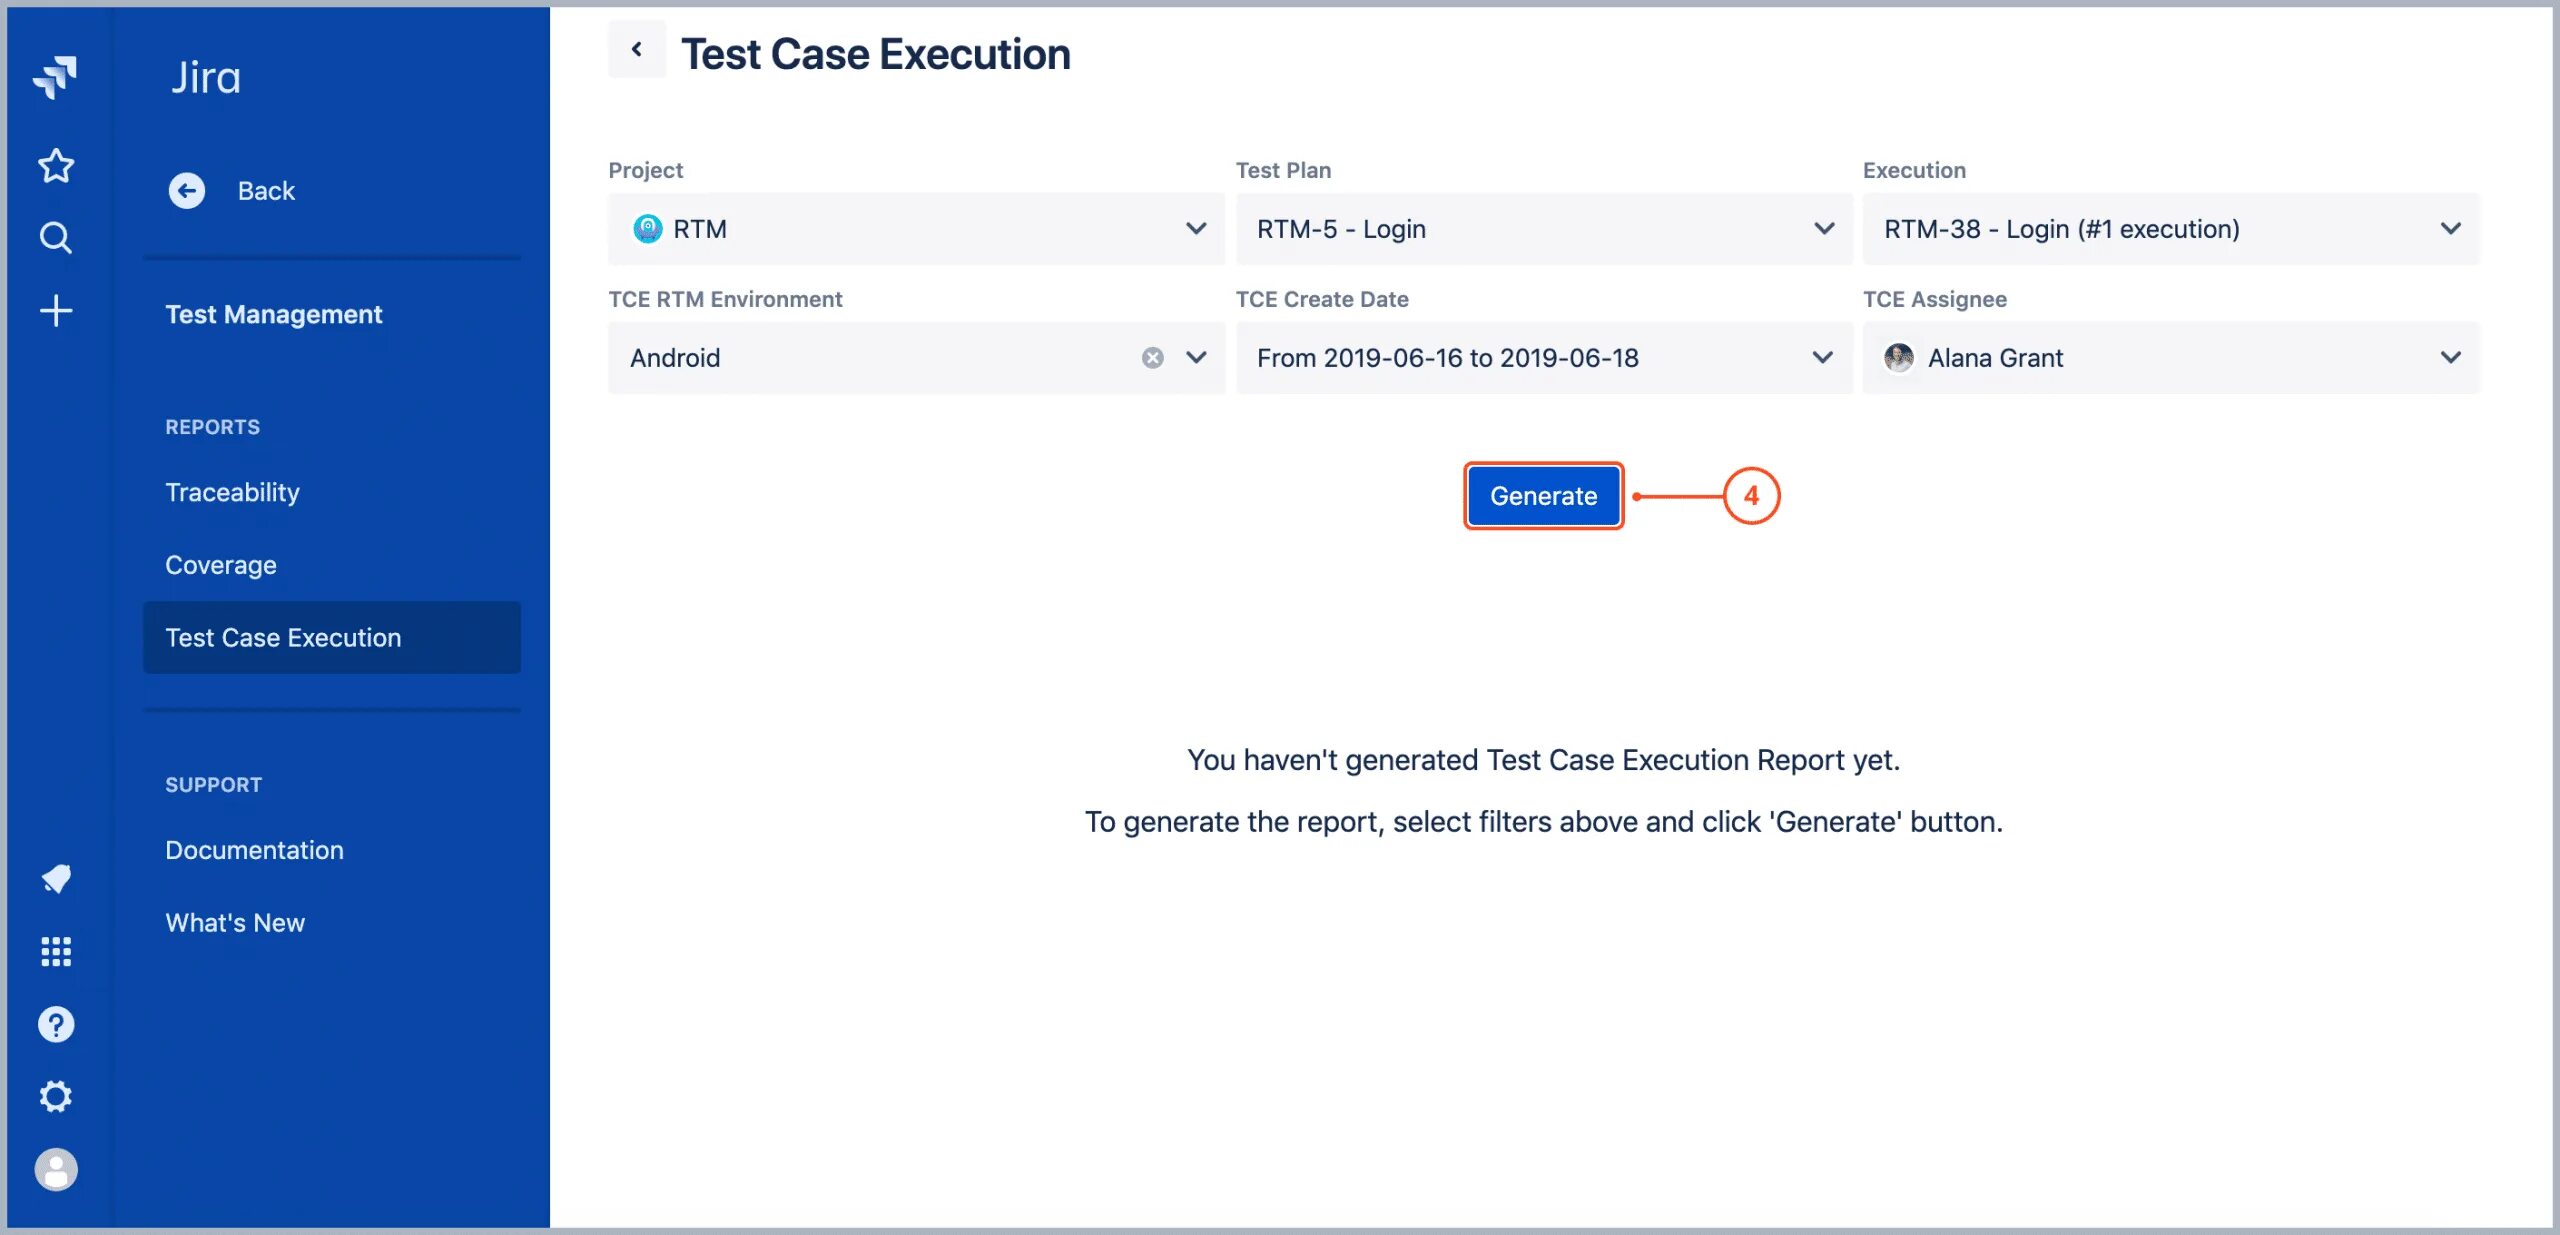Open the search magnifier icon

[x=56, y=238]
